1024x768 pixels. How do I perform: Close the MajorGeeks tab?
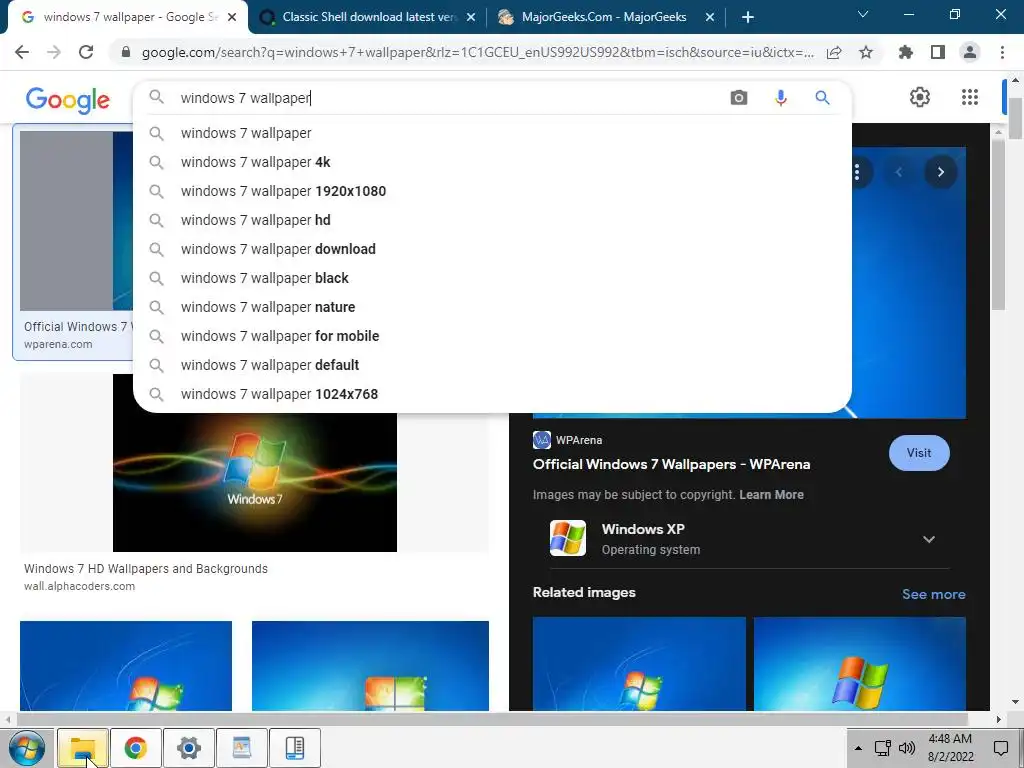coord(710,18)
